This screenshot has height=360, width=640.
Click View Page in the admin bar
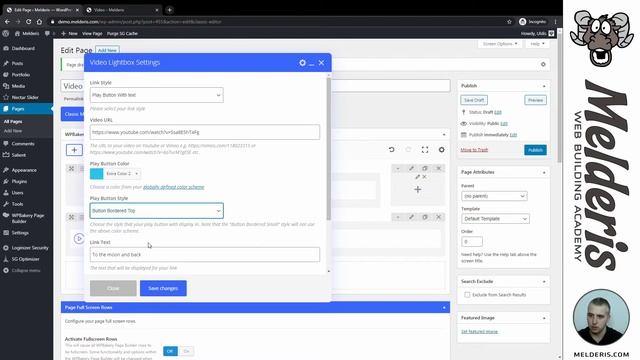(x=92, y=33)
